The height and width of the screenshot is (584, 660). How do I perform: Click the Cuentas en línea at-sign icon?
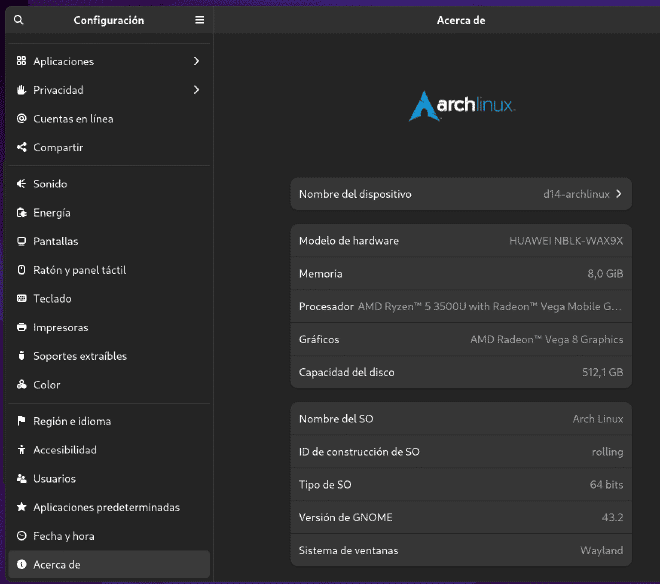[x=21, y=118]
